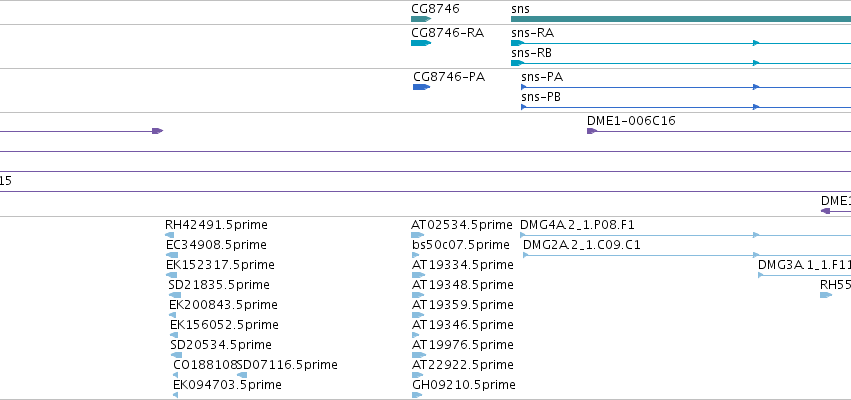Open the sns-RA transcript label
This screenshot has width=851, height=400.
click(532, 33)
